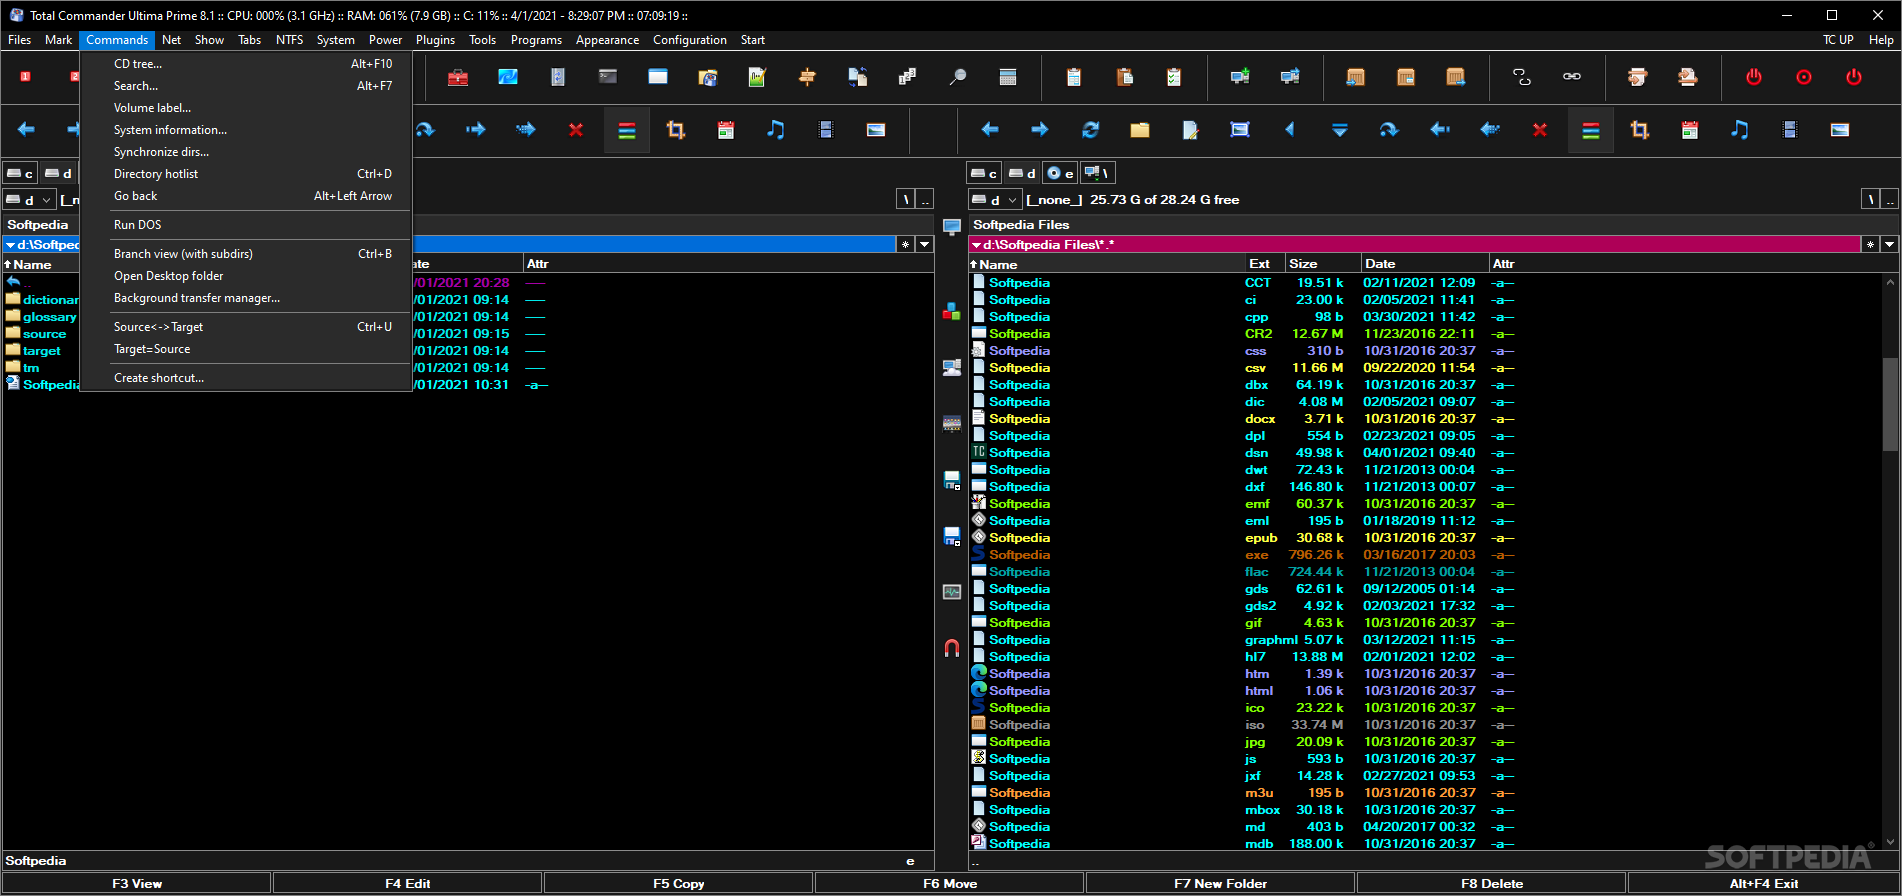Click the right panel red X delete icon
This screenshot has width=1902, height=896.
(1540, 130)
